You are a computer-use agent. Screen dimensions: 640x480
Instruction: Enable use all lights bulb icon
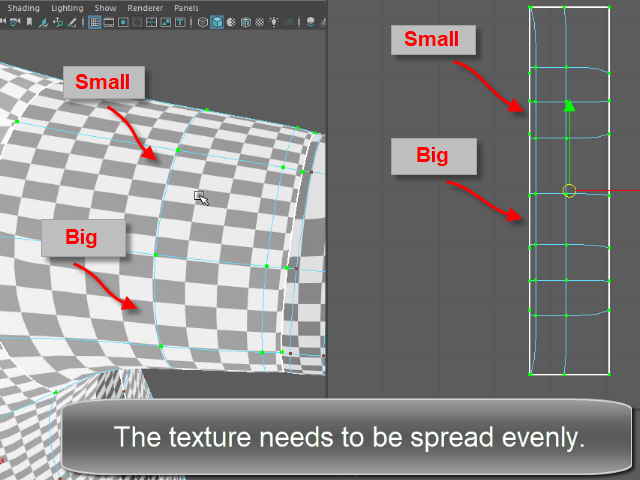[x=273, y=21]
